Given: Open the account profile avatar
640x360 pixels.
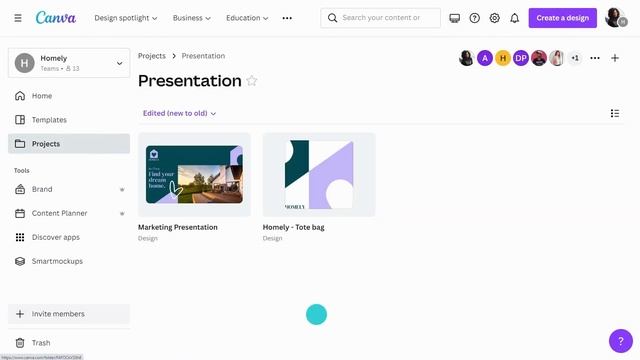Looking at the screenshot, I should [x=615, y=18].
